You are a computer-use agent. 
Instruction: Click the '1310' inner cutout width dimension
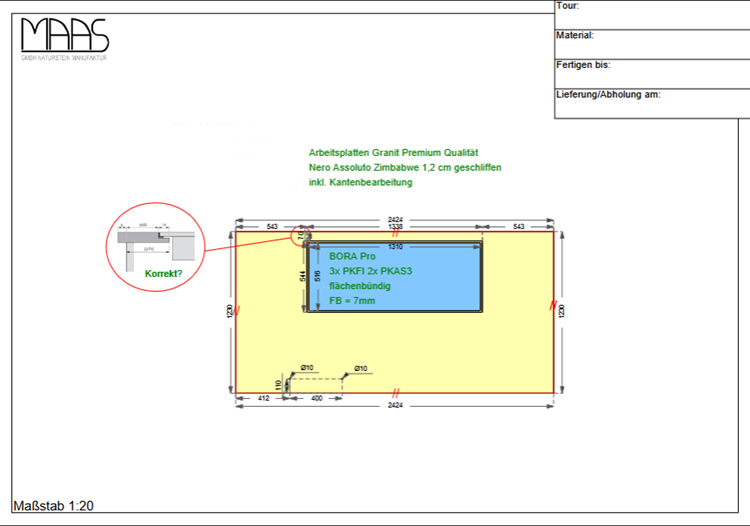(395, 247)
